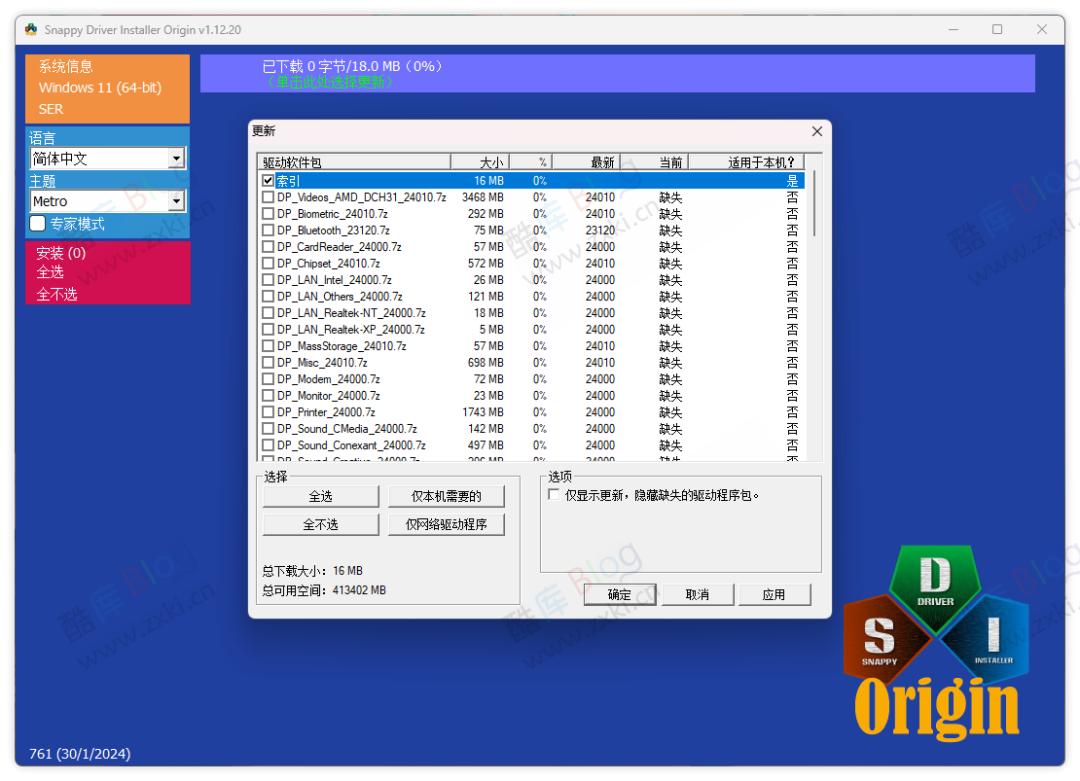Viewport: 1080px width, 781px height.
Task: Click 仅网络驱动程序 for network drivers only
Action: pos(447,523)
